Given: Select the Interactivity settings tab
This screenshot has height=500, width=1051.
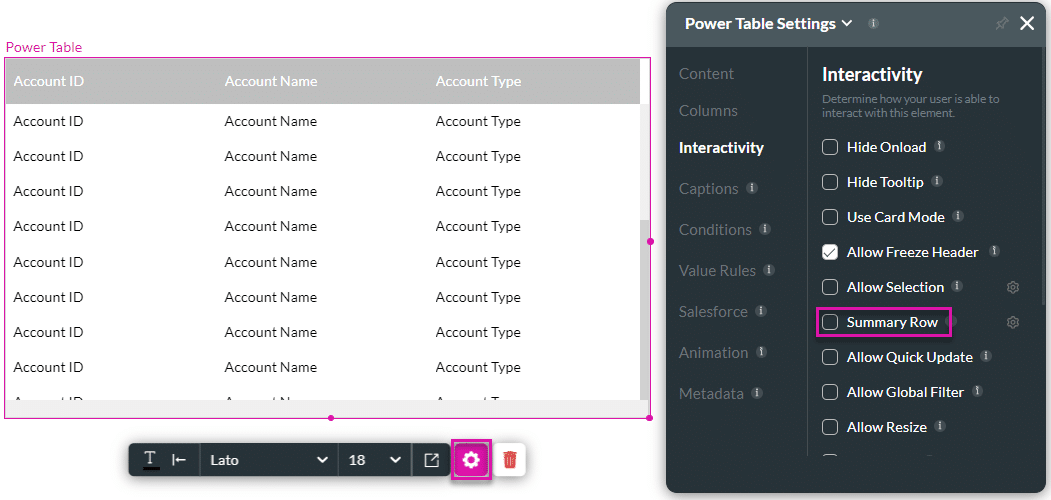Looking at the screenshot, I should pyautogui.click(x=721, y=147).
